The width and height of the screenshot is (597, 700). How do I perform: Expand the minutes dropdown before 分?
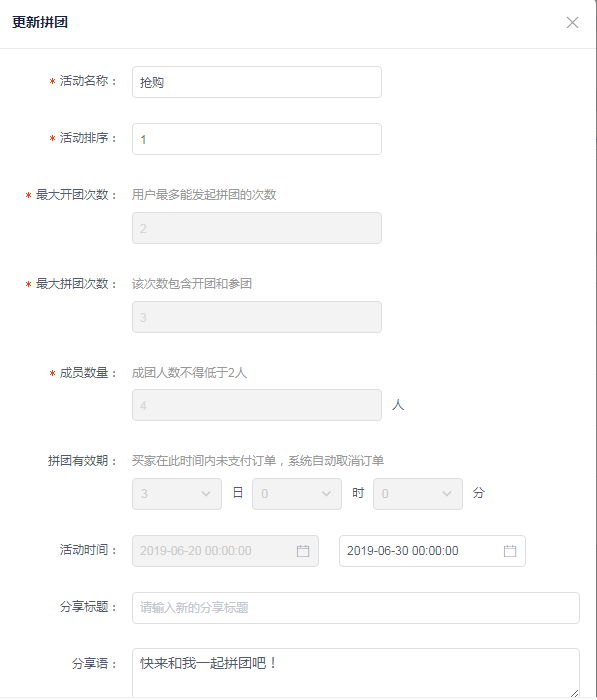[417, 494]
